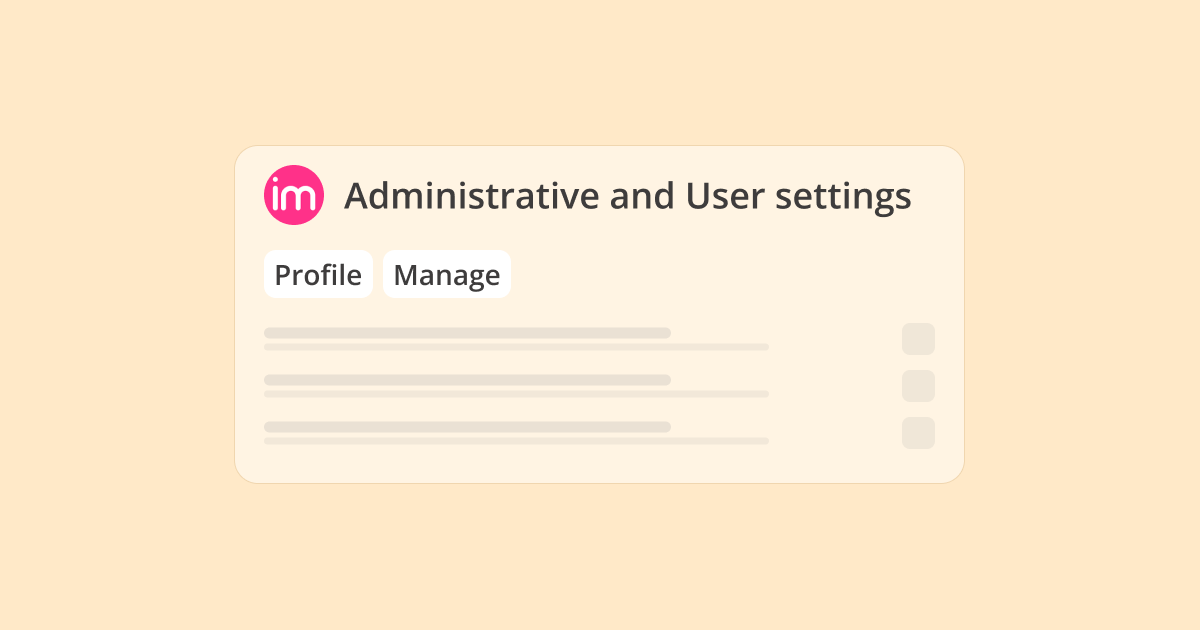Select the third setting's thick title bar
This screenshot has height=630, width=1200.
(467, 427)
